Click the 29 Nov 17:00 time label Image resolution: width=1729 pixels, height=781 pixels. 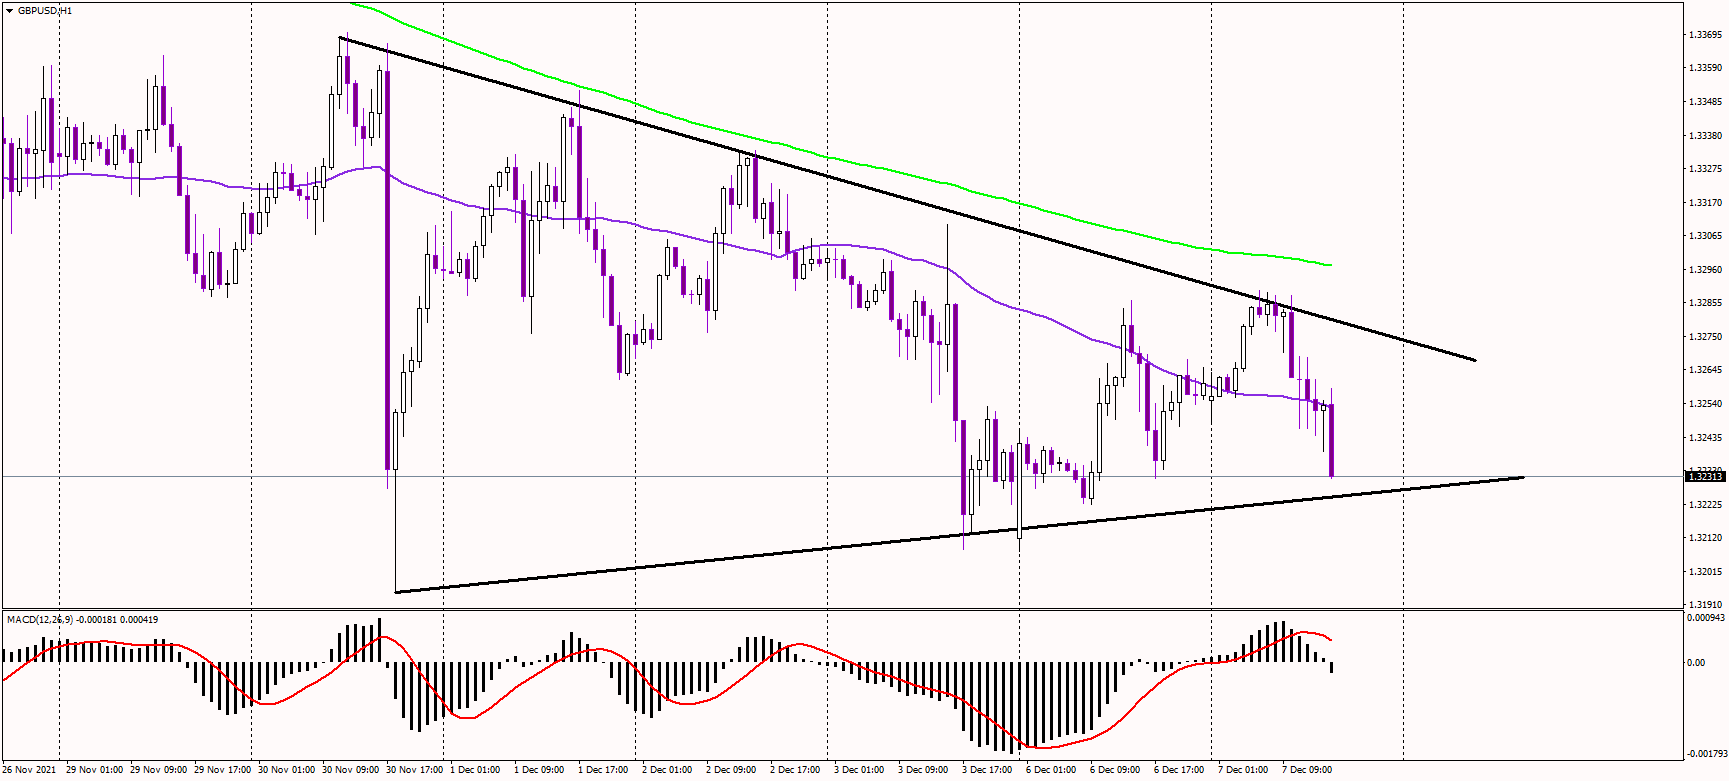coord(223,770)
